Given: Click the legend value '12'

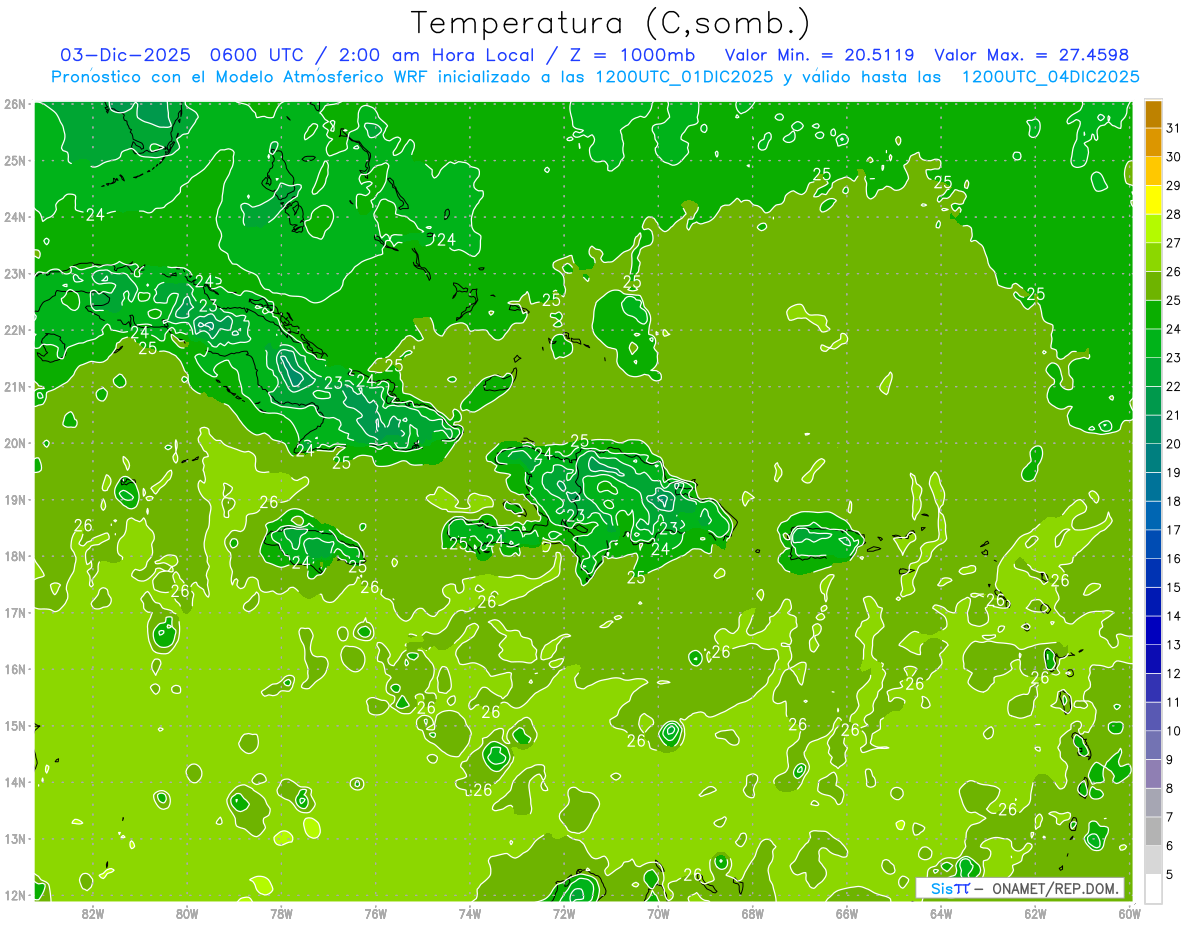Looking at the screenshot, I should (1174, 673).
